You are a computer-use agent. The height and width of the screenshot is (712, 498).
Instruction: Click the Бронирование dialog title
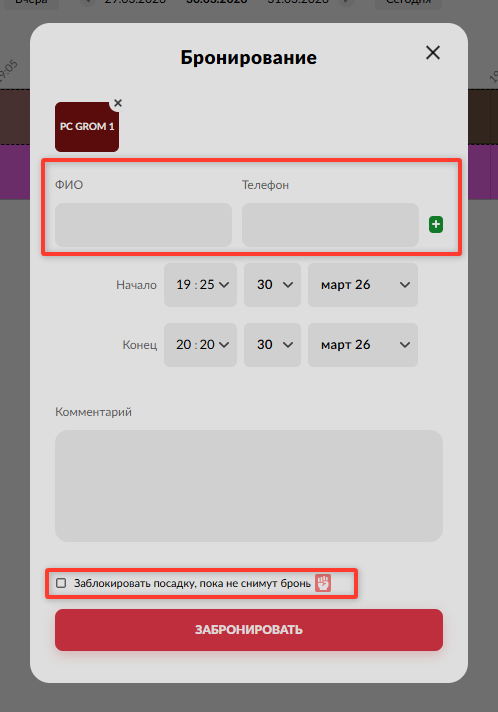(248, 58)
